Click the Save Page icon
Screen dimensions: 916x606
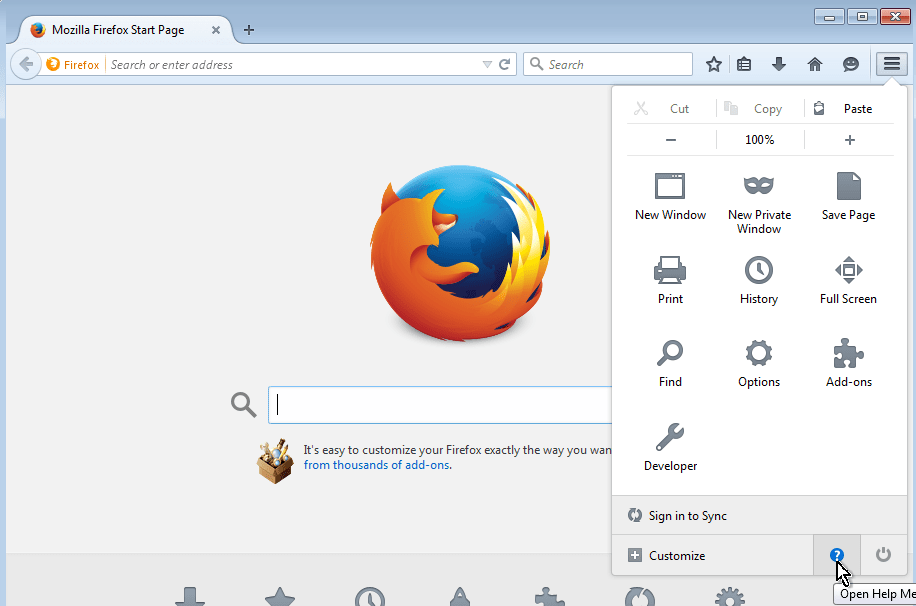[848, 187]
